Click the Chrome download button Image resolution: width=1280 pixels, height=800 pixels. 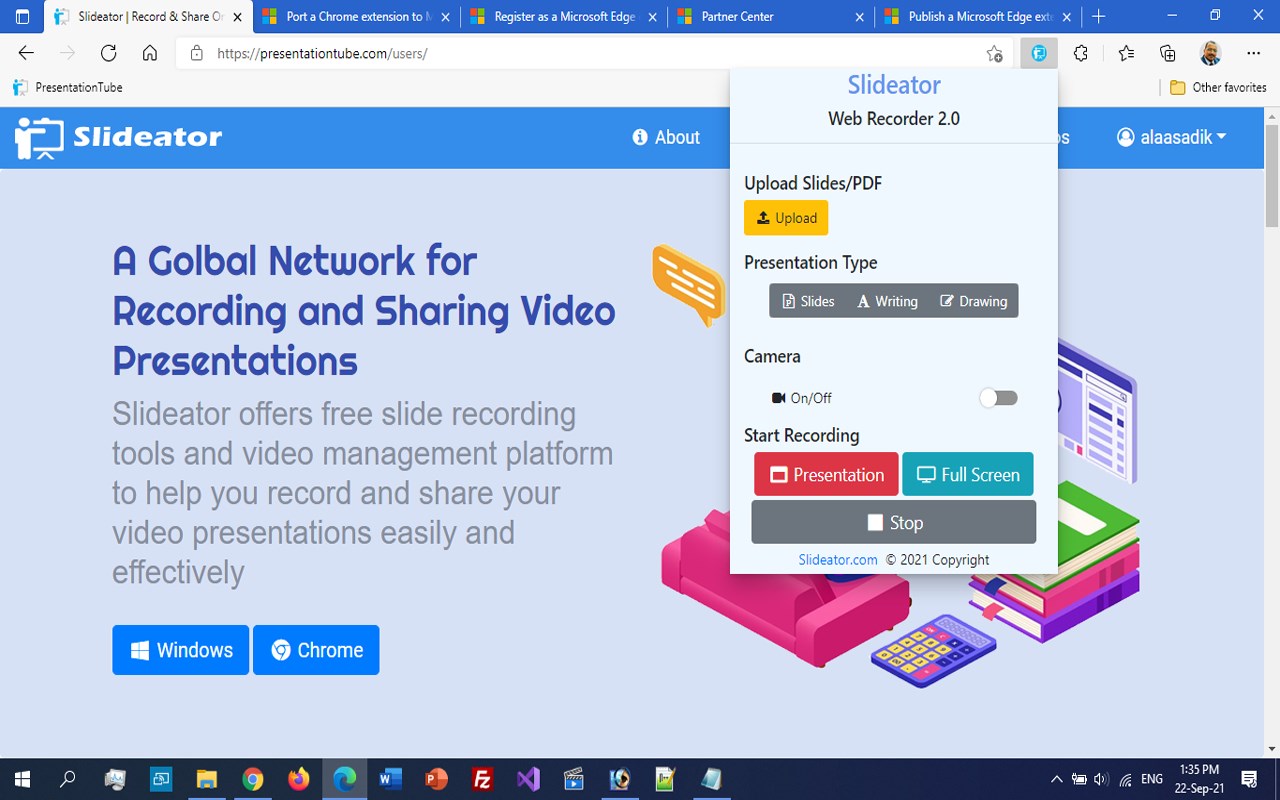[x=316, y=650]
